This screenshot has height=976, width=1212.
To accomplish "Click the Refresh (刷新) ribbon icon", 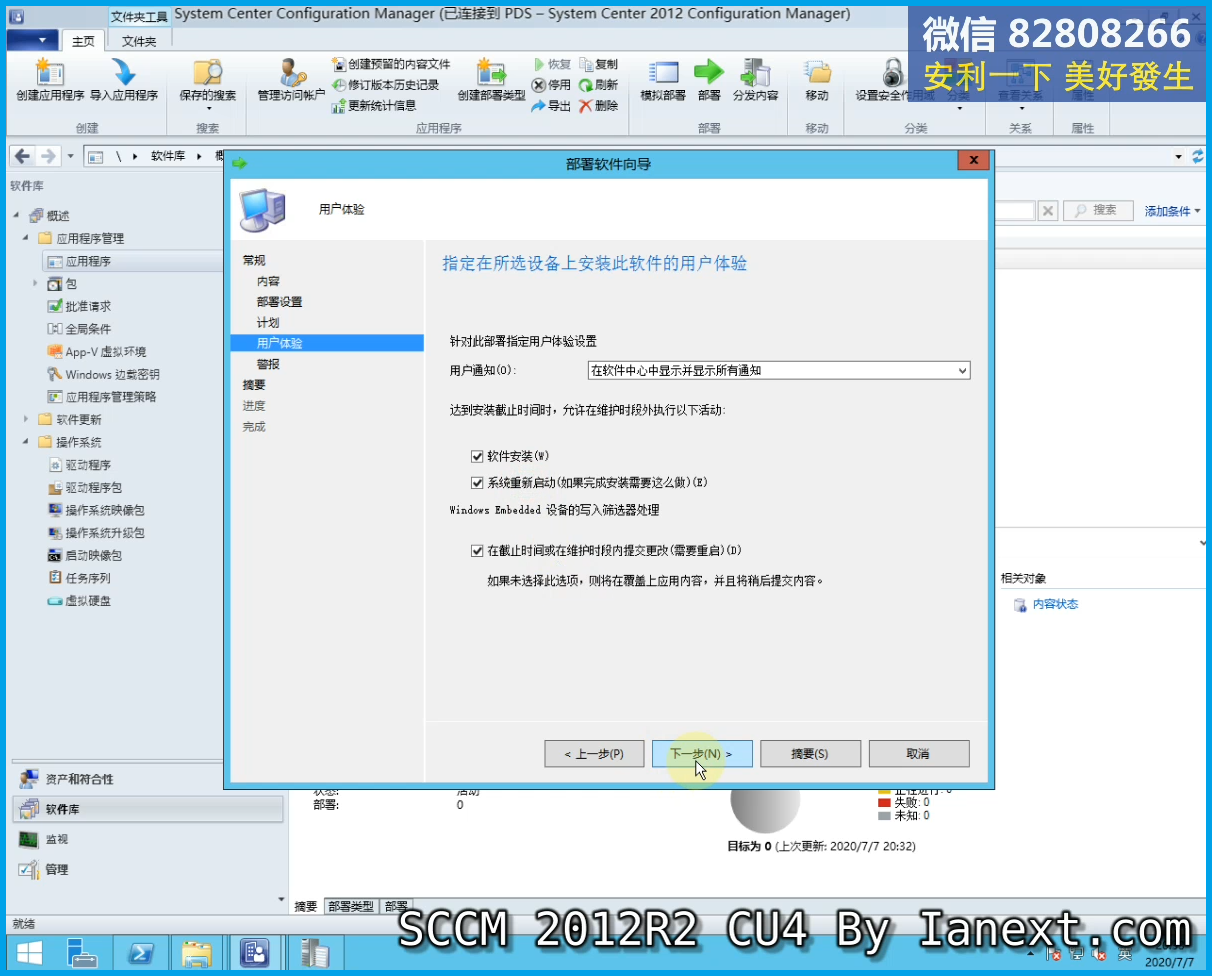I will point(598,85).
